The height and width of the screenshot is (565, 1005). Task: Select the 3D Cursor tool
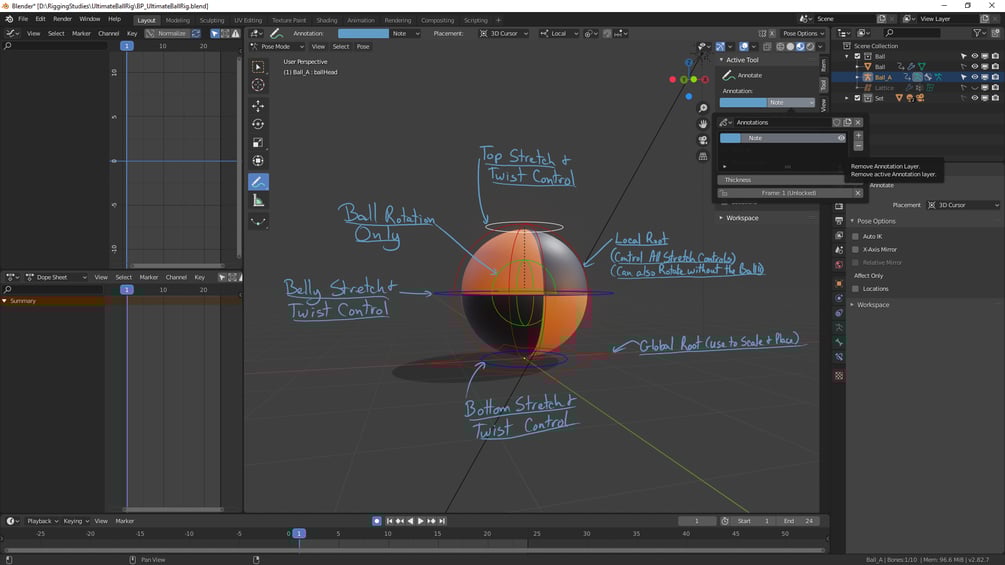[x=258, y=85]
